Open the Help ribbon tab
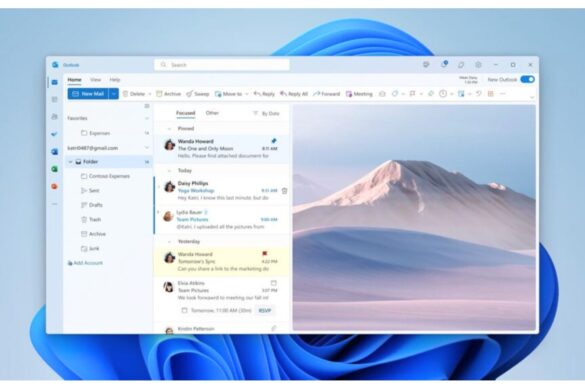 point(115,79)
